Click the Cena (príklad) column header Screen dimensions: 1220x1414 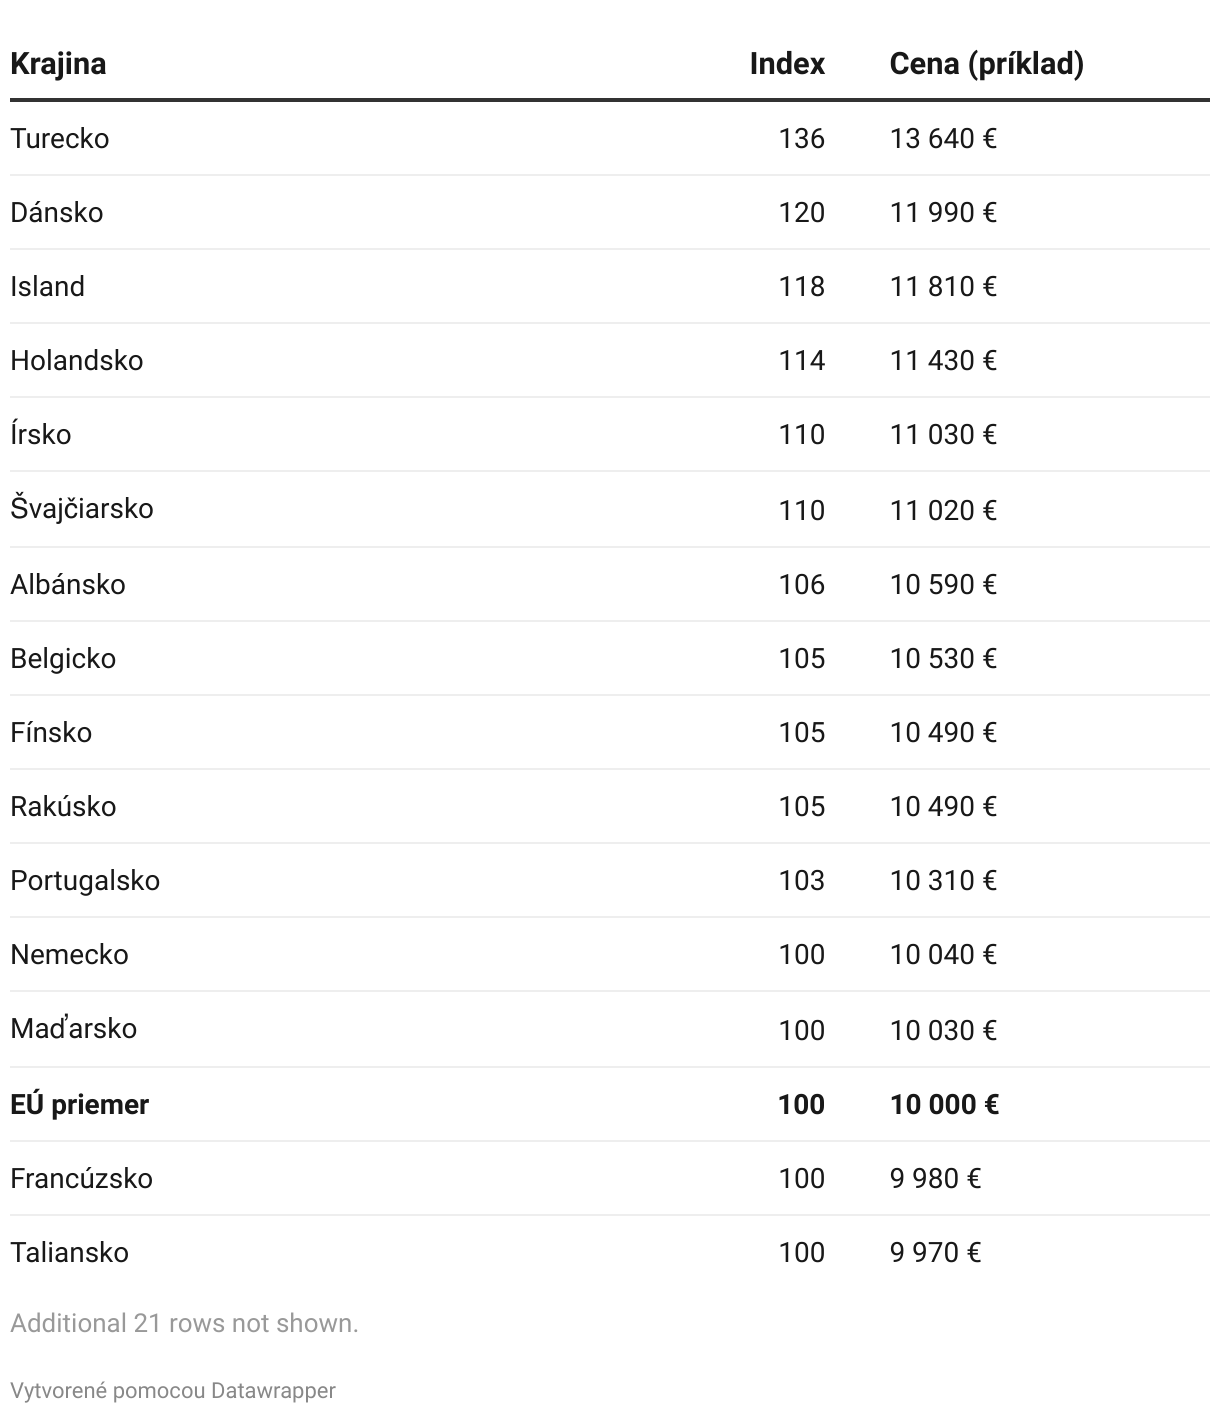pyautogui.click(x=986, y=64)
